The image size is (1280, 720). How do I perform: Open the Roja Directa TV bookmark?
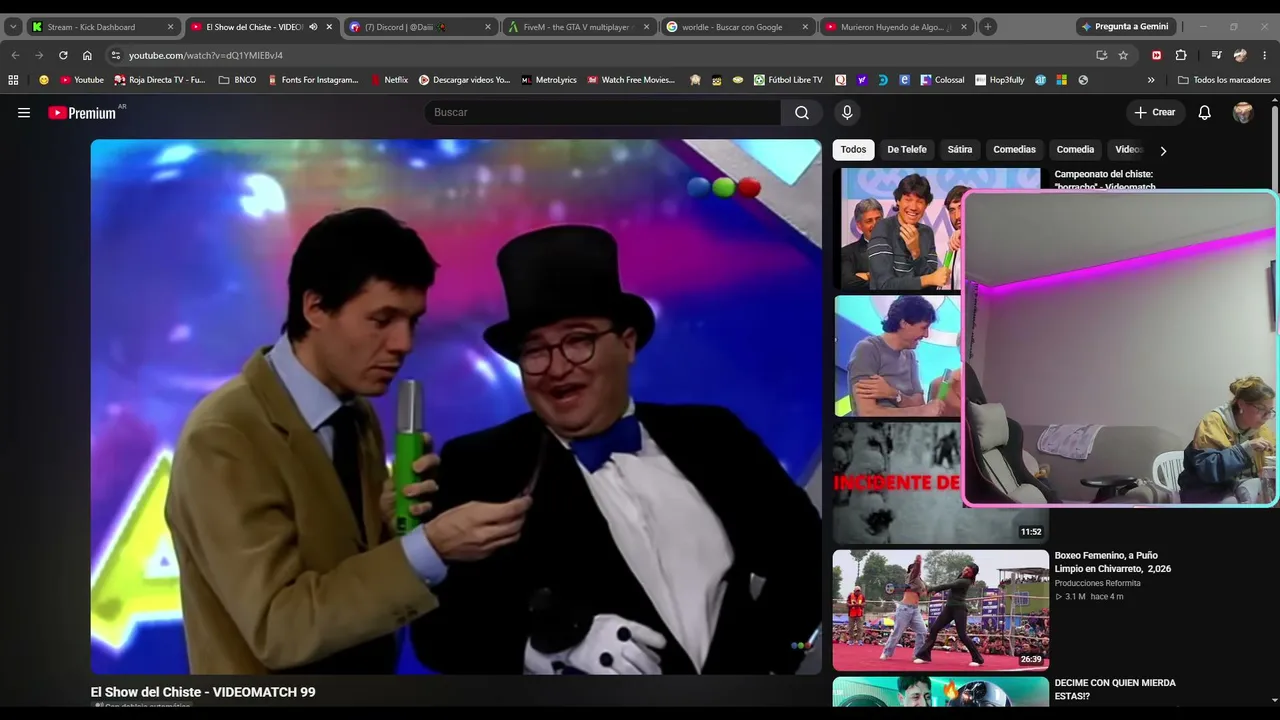pyautogui.click(x=160, y=80)
